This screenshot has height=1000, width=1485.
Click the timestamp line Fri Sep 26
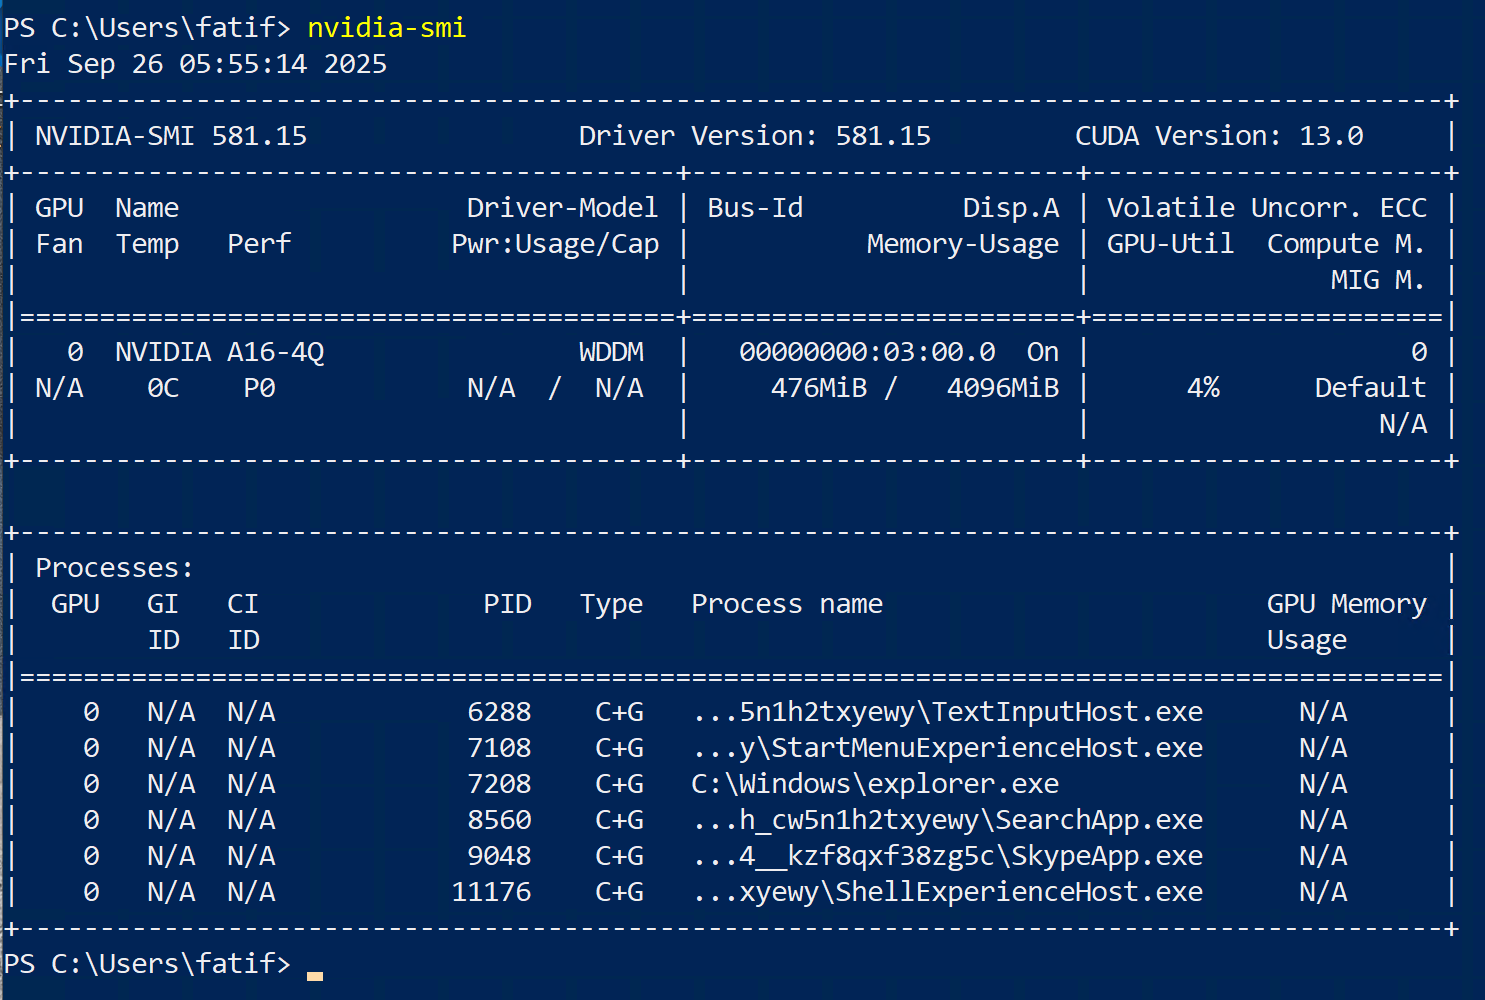195,64
